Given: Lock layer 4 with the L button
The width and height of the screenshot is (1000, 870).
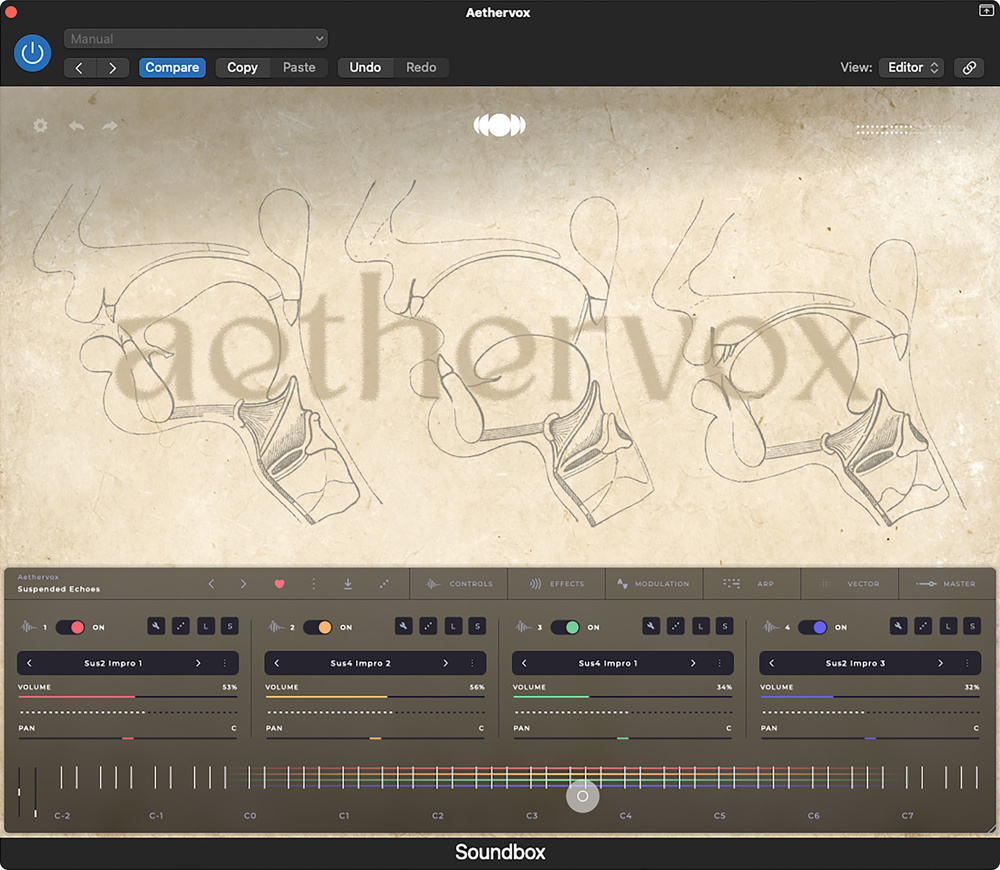Looking at the screenshot, I should 948,627.
